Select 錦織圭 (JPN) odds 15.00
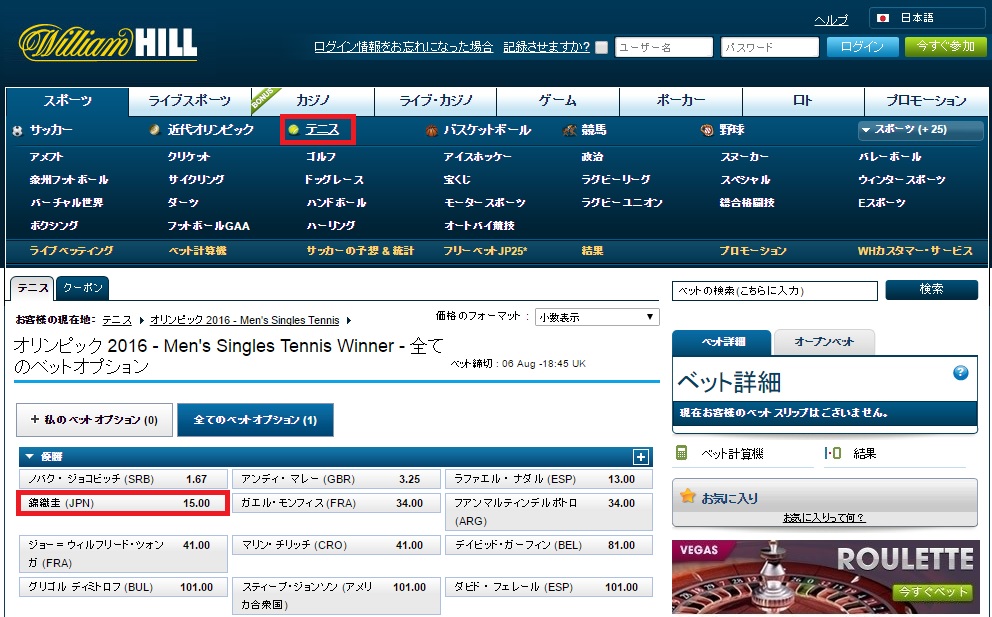Image resolution: width=992 pixels, height=617 pixels. click(x=123, y=503)
